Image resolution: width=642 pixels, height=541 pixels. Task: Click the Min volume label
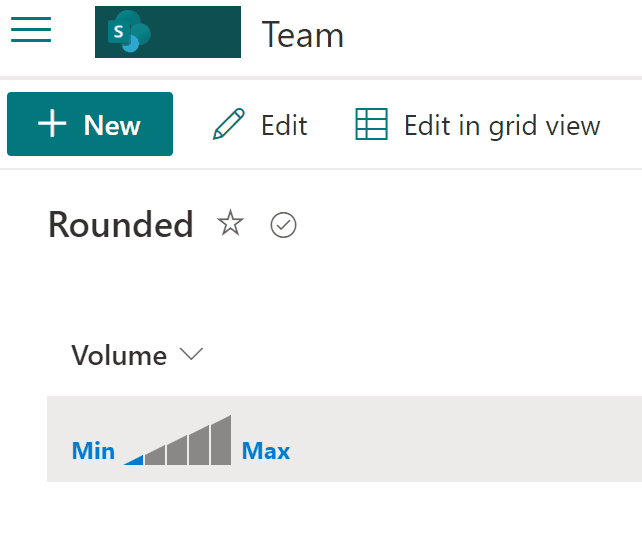click(x=93, y=451)
